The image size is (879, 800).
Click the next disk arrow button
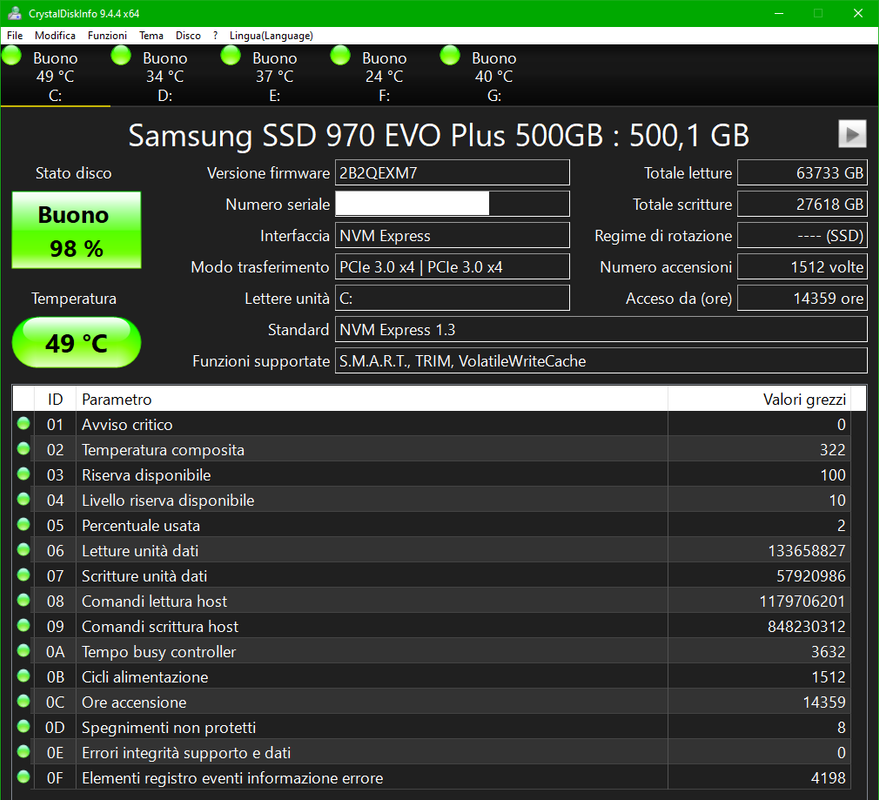tap(852, 134)
